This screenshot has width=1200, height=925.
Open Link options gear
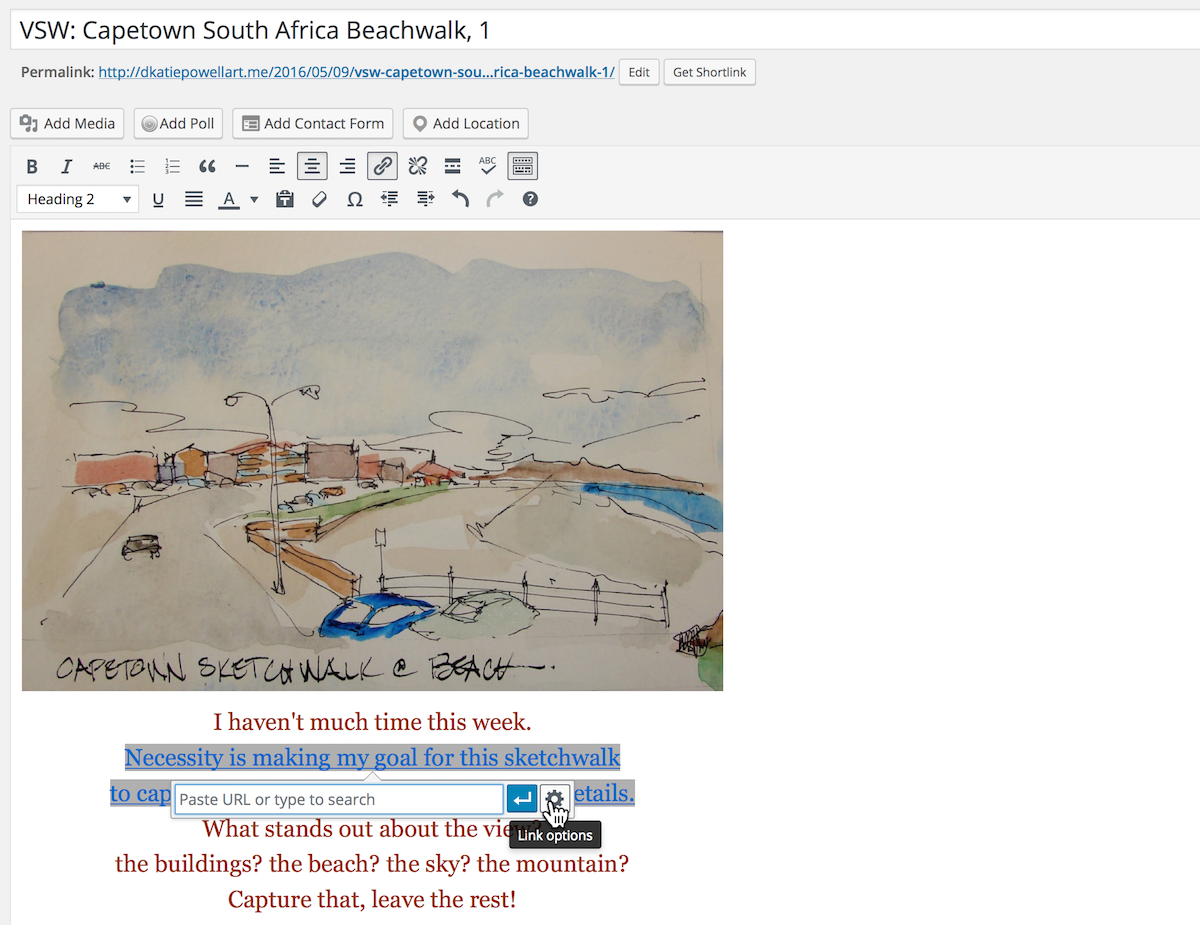click(554, 799)
